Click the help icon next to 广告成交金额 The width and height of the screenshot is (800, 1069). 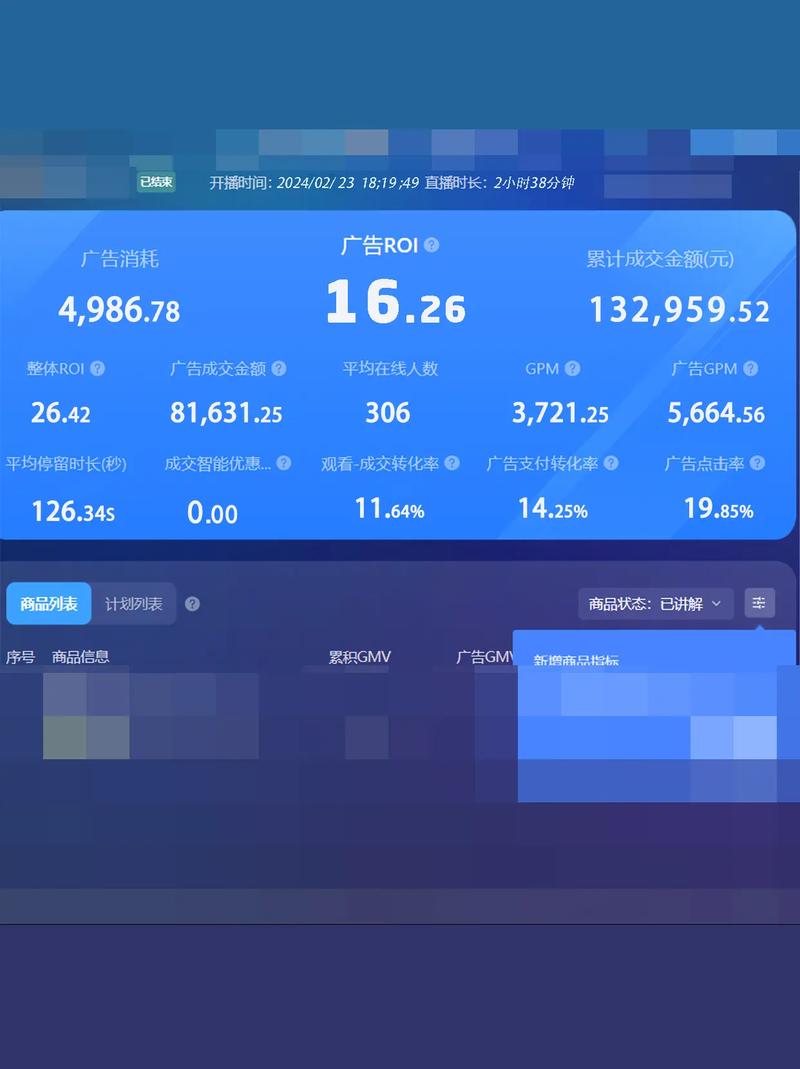[x=279, y=369]
